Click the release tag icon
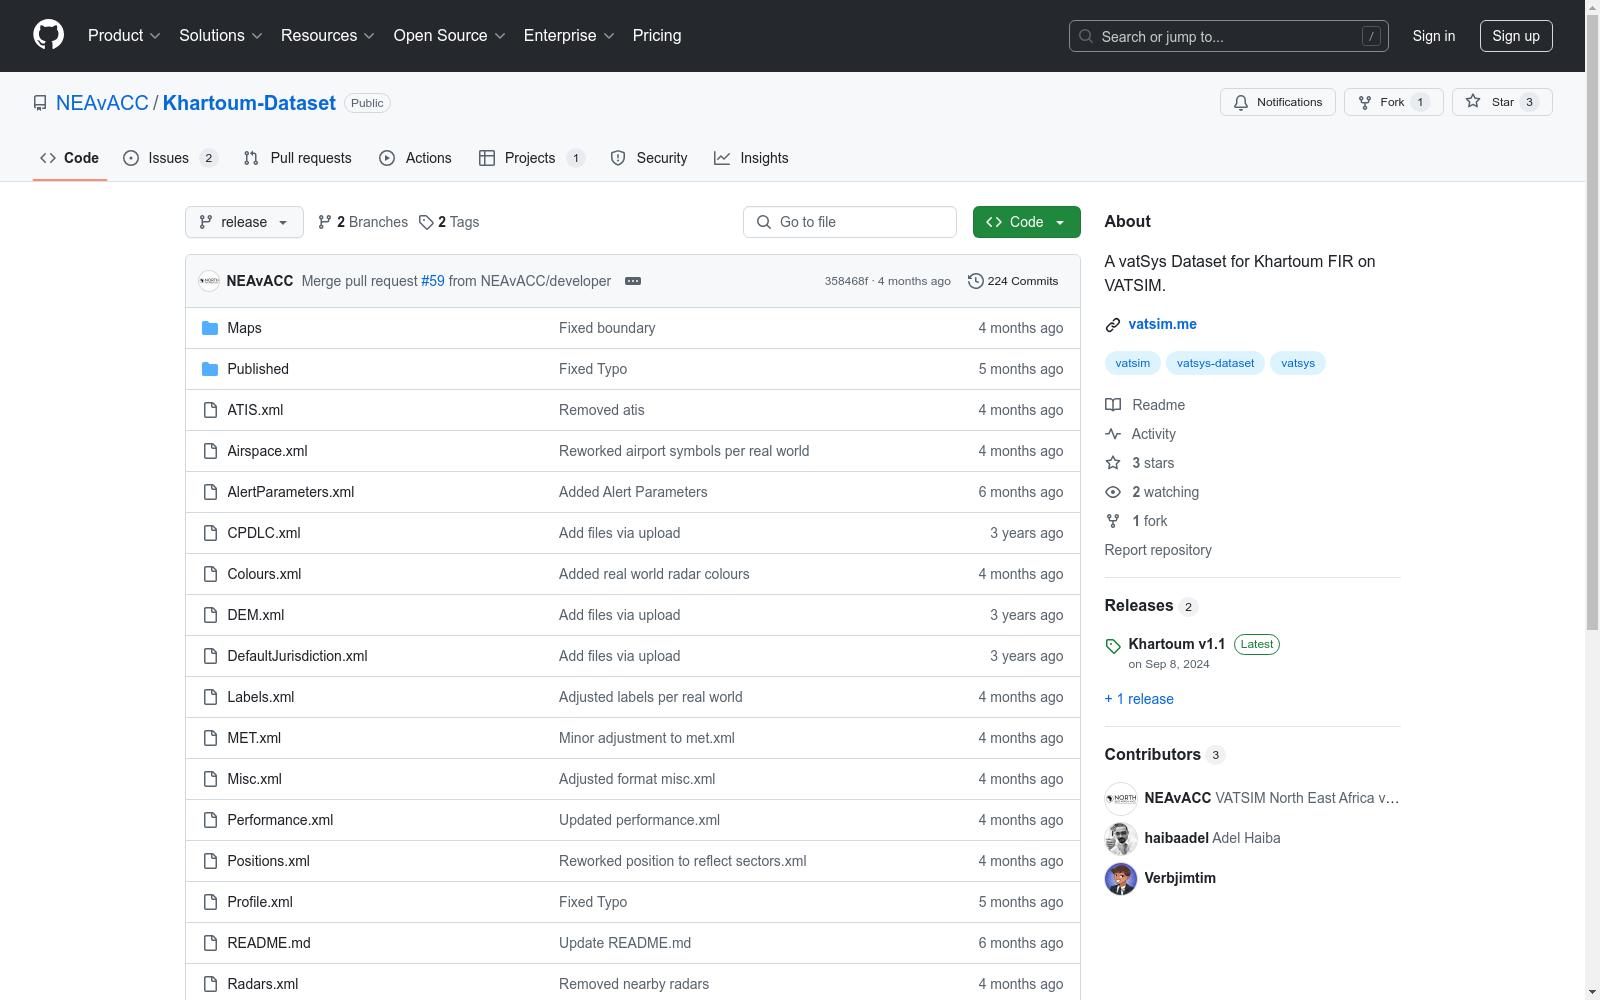Image resolution: width=1600 pixels, height=1000 pixels. 1113,646
